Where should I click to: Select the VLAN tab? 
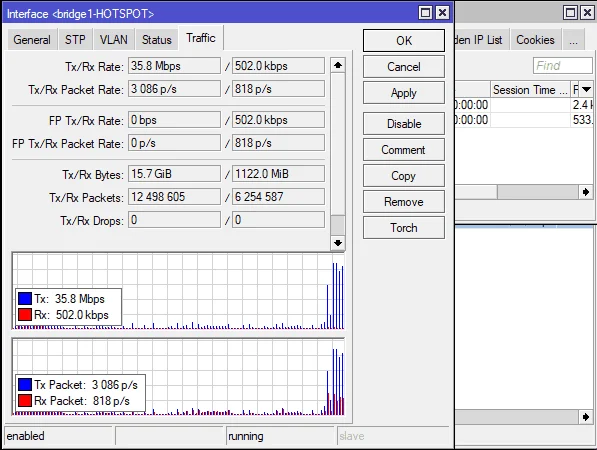113,40
